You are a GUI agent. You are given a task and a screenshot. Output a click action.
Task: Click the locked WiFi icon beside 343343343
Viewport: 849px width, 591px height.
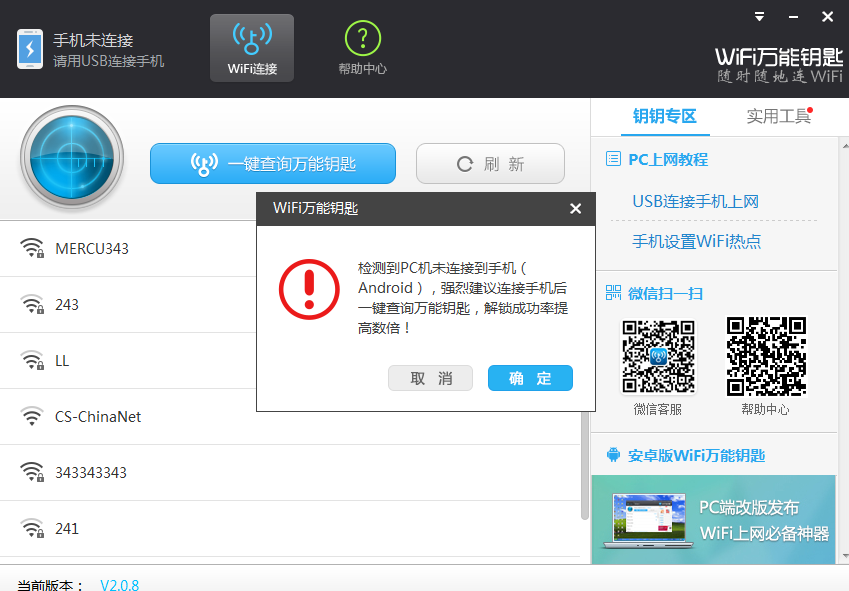tap(32, 472)
